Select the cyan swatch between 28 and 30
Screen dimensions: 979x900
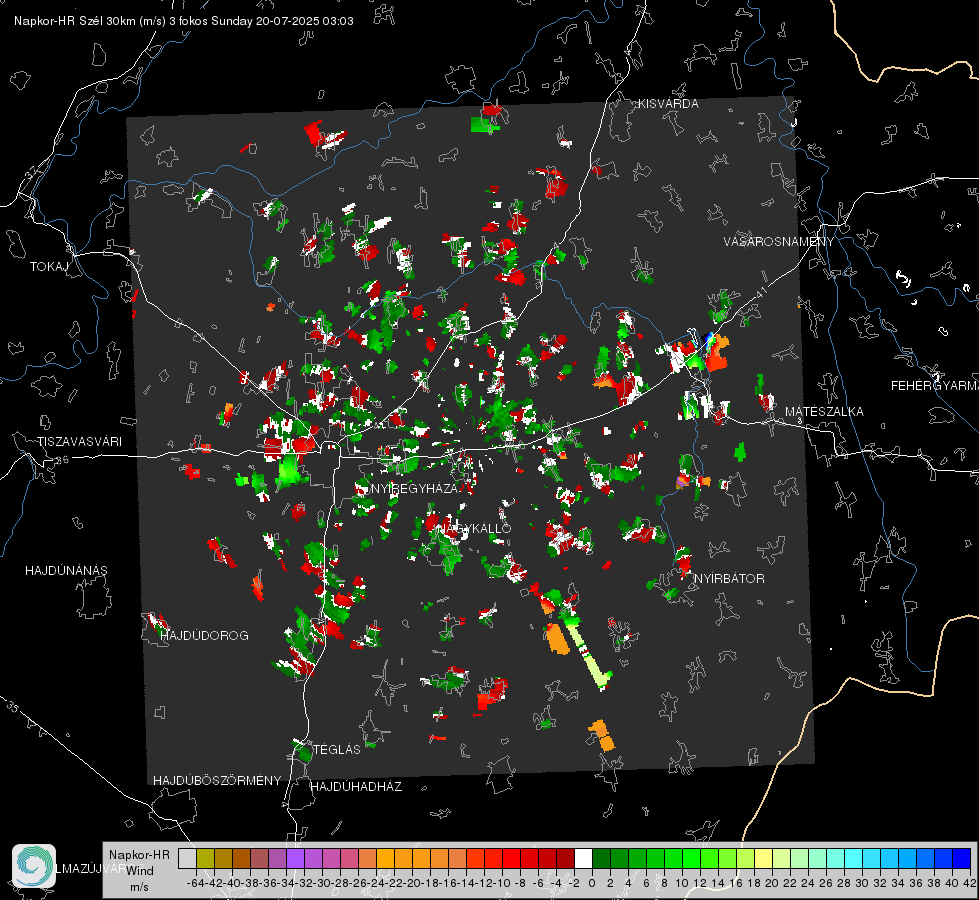tap(854, 858)
